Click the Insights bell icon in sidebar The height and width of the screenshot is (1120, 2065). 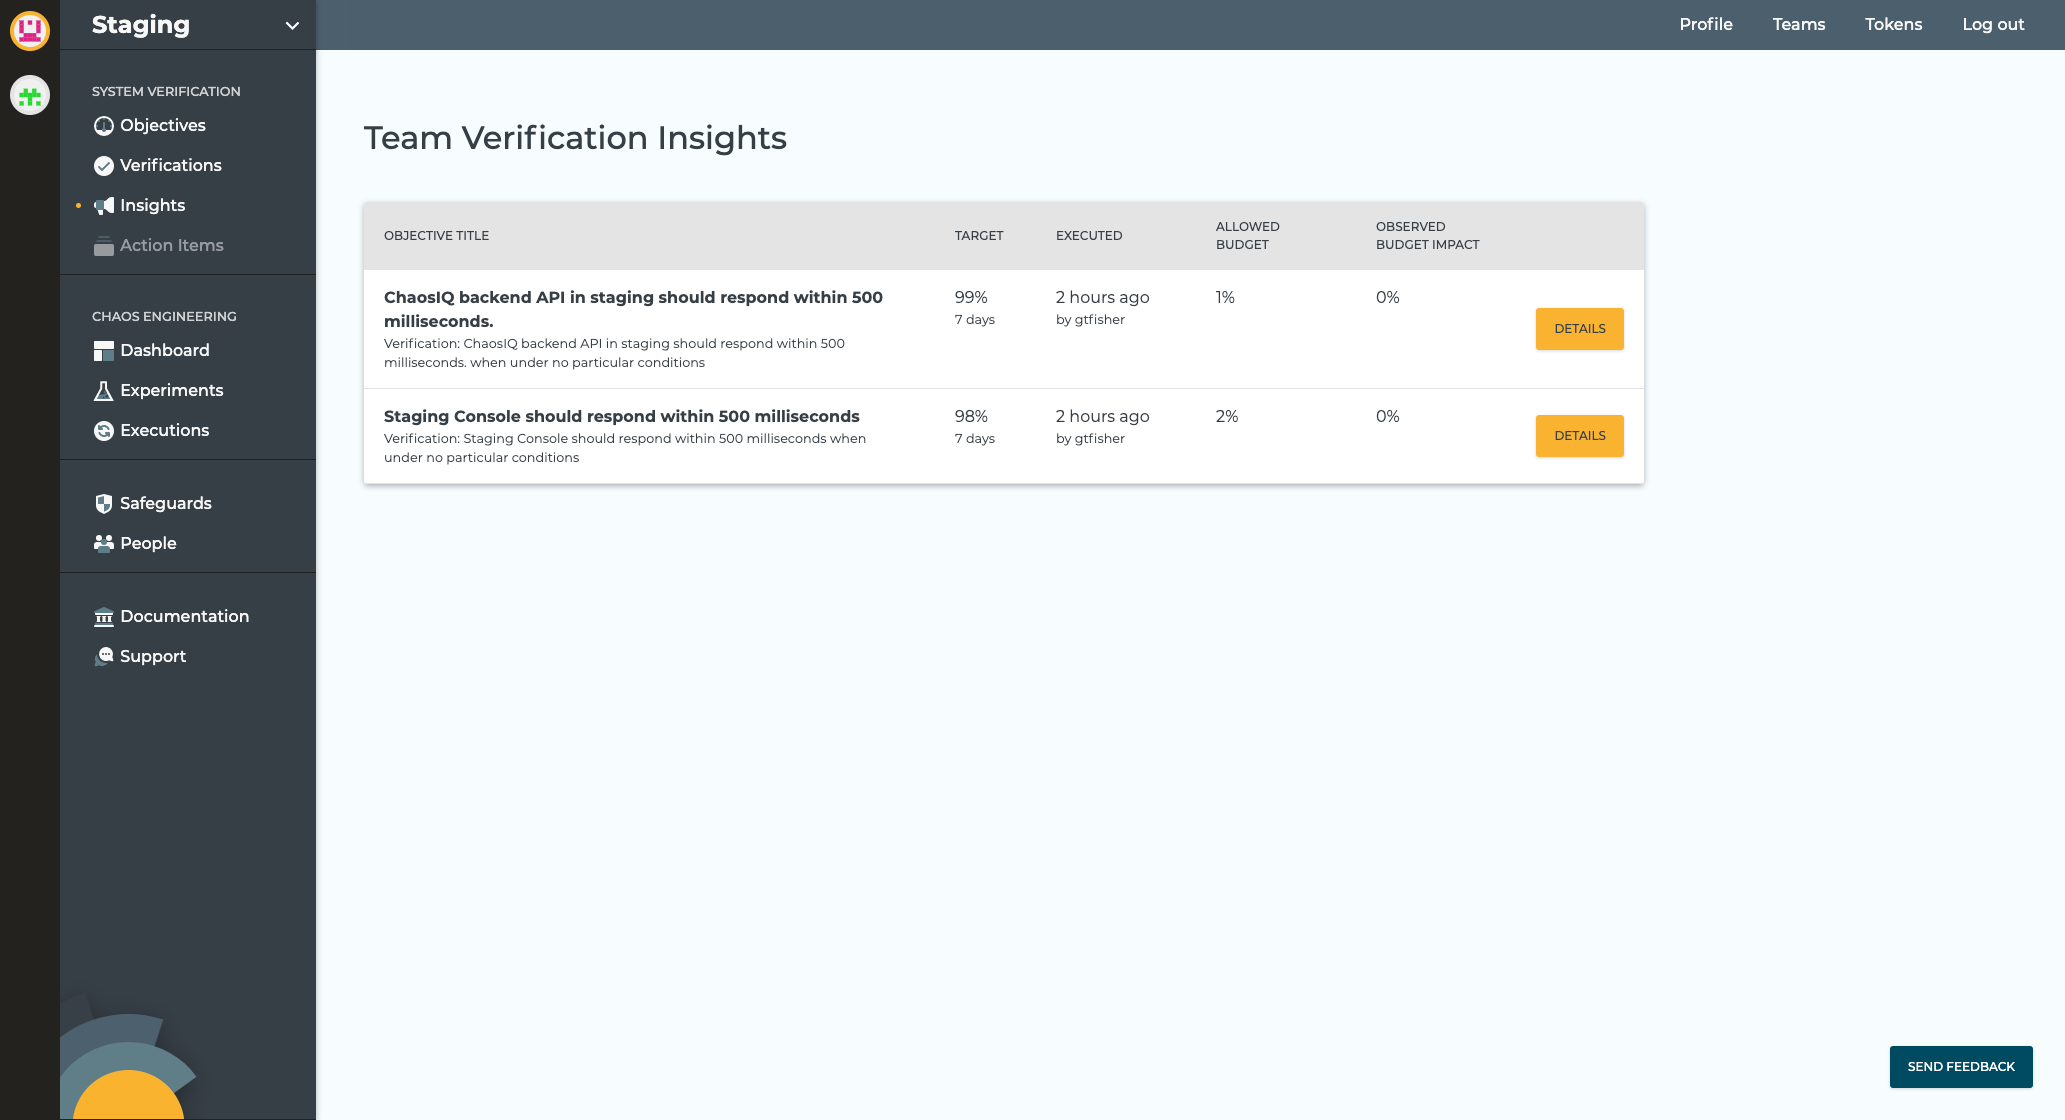(103, 204)
